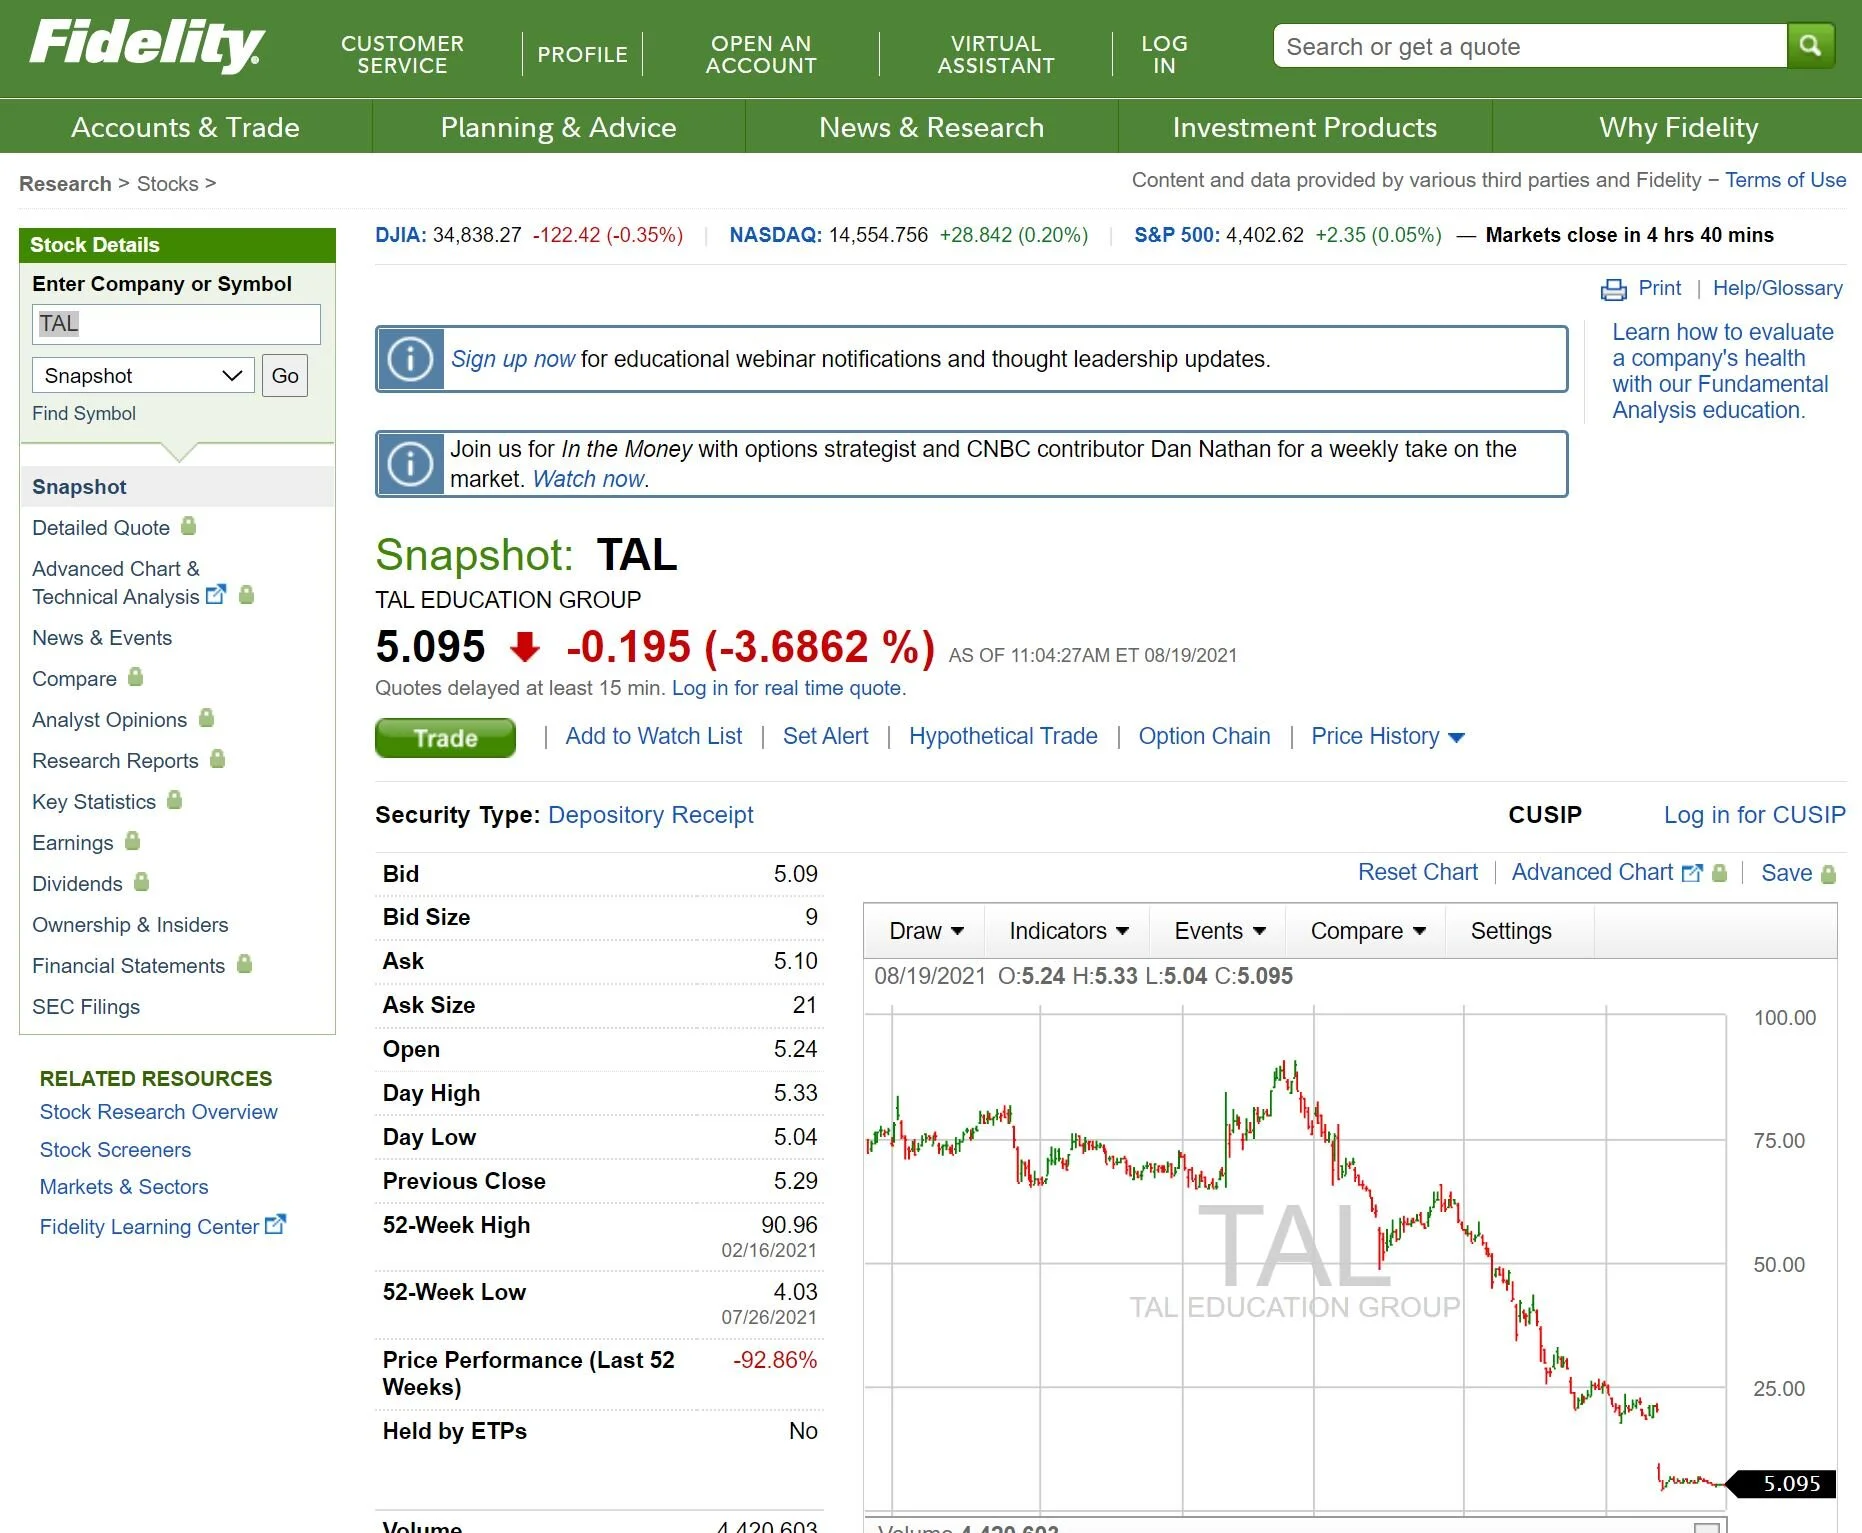Click Set Alert link
Screen dimensions: 1862x1533
[826, 736]
